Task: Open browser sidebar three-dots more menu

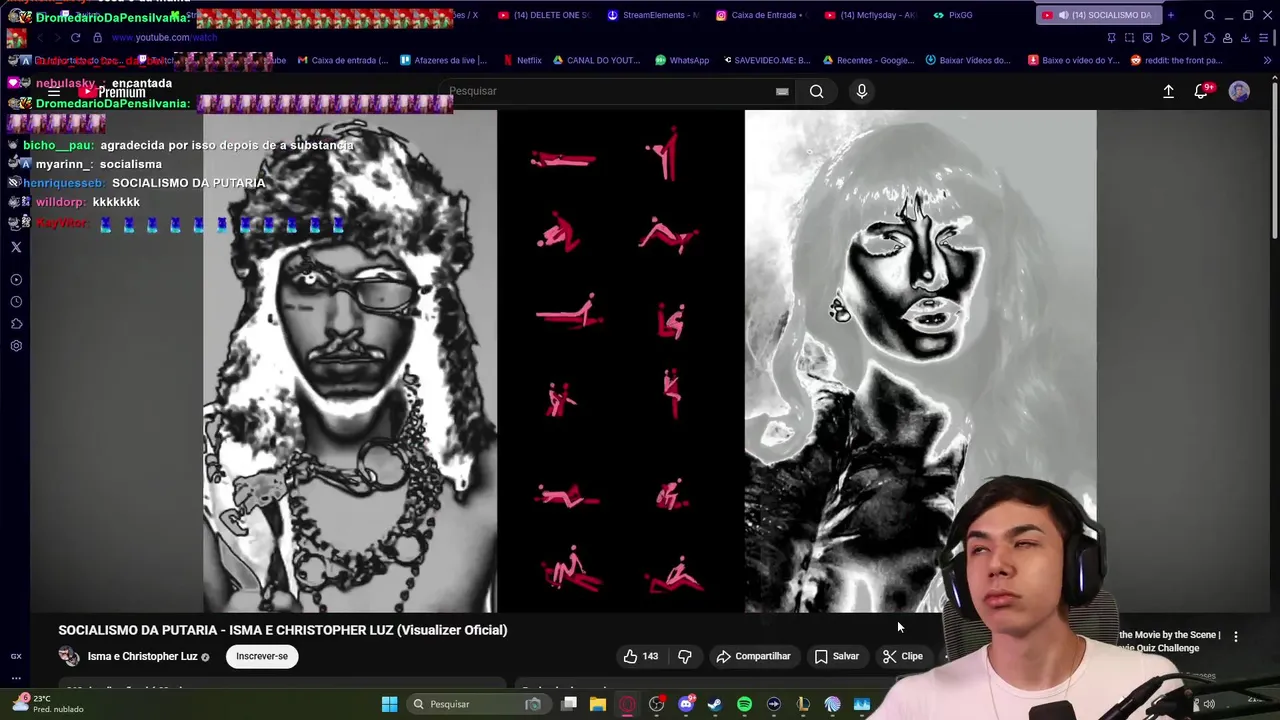Action: (16, 677)
